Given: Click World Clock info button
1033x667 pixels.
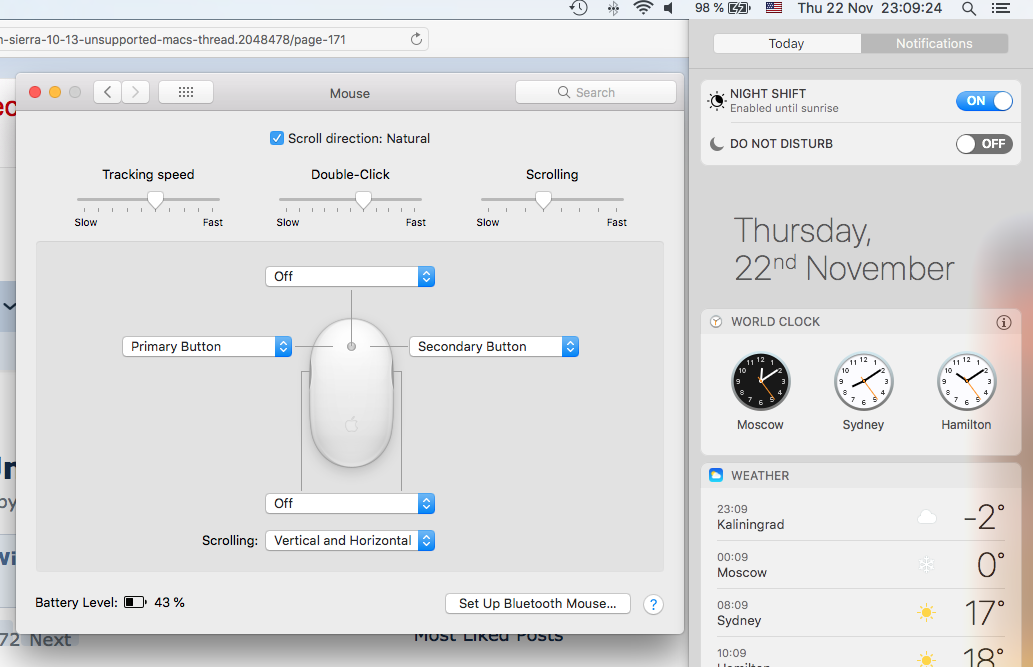Looking at the screenshot, I should coord(1003,322).
